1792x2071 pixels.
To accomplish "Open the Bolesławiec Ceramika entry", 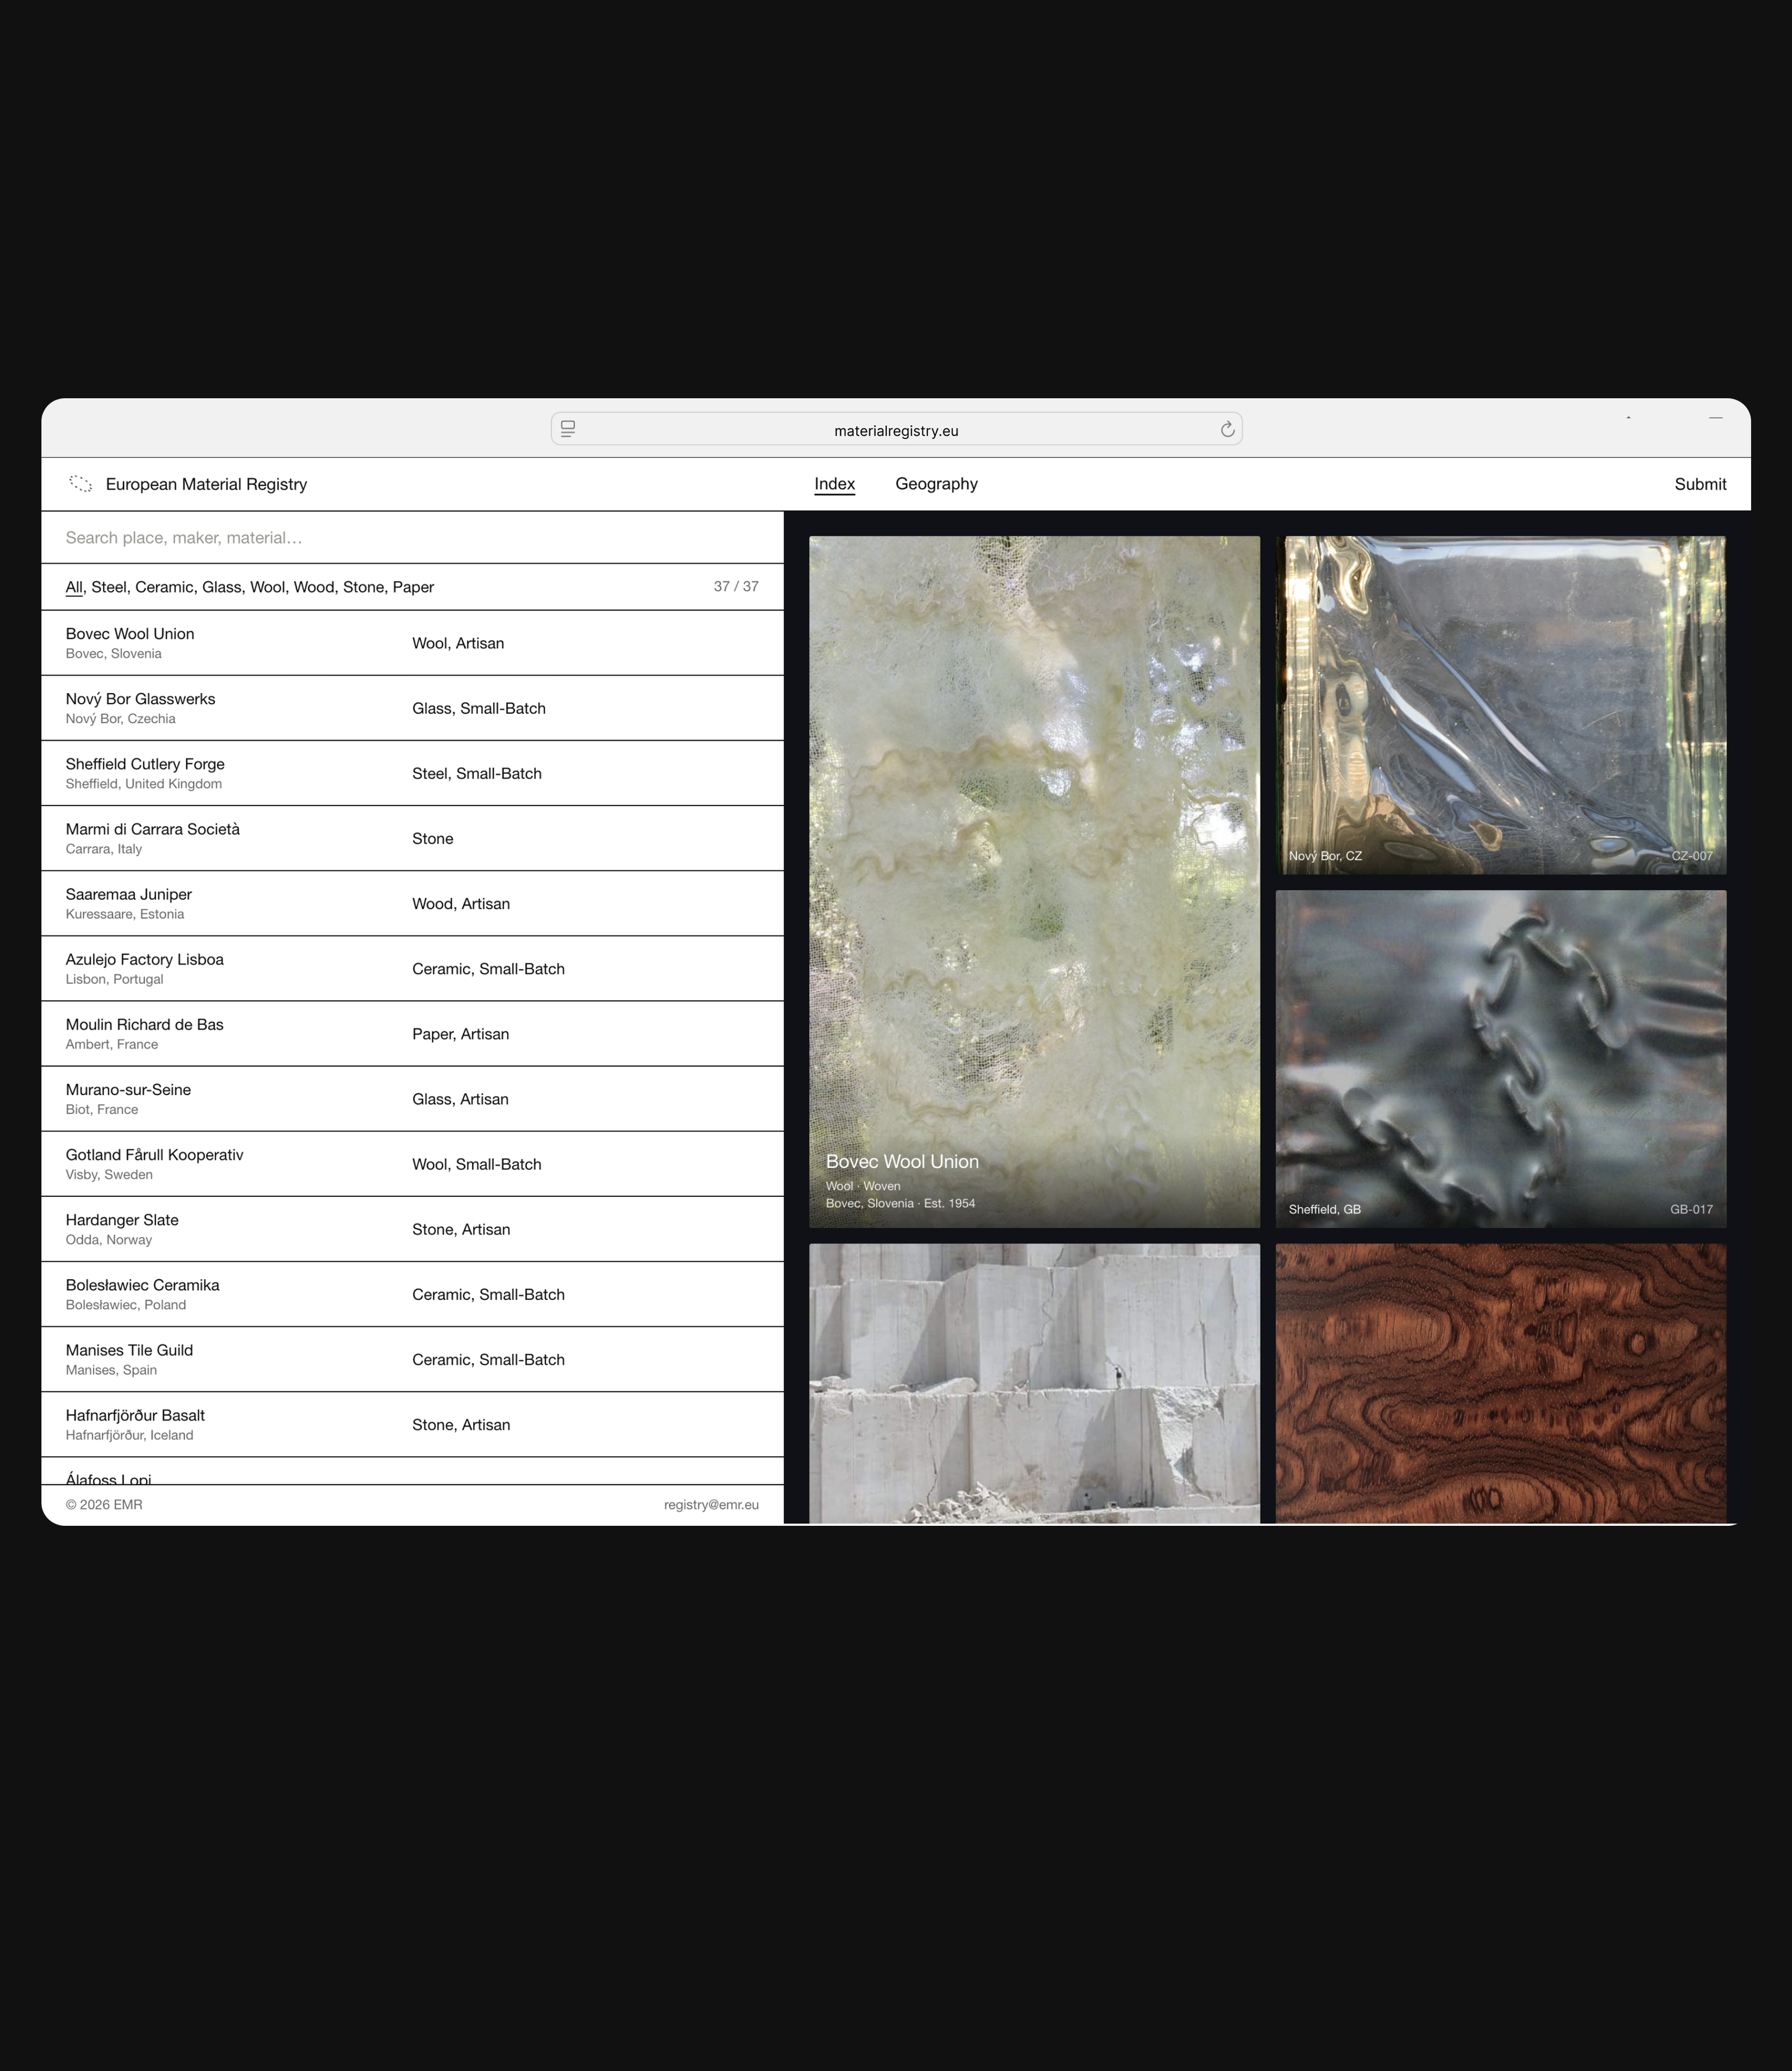I will coord(412,1294).
